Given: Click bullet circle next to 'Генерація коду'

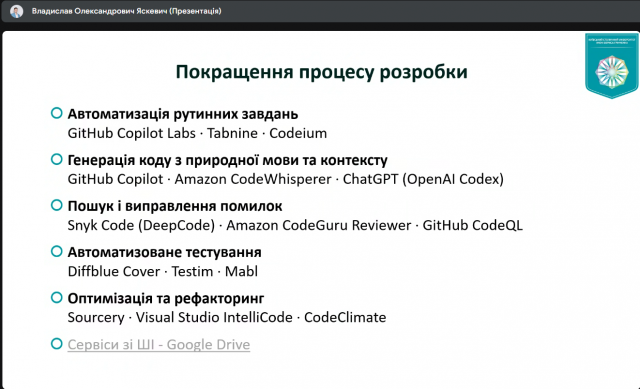Looking at the screenshot, I should click(x=57, y=159).
